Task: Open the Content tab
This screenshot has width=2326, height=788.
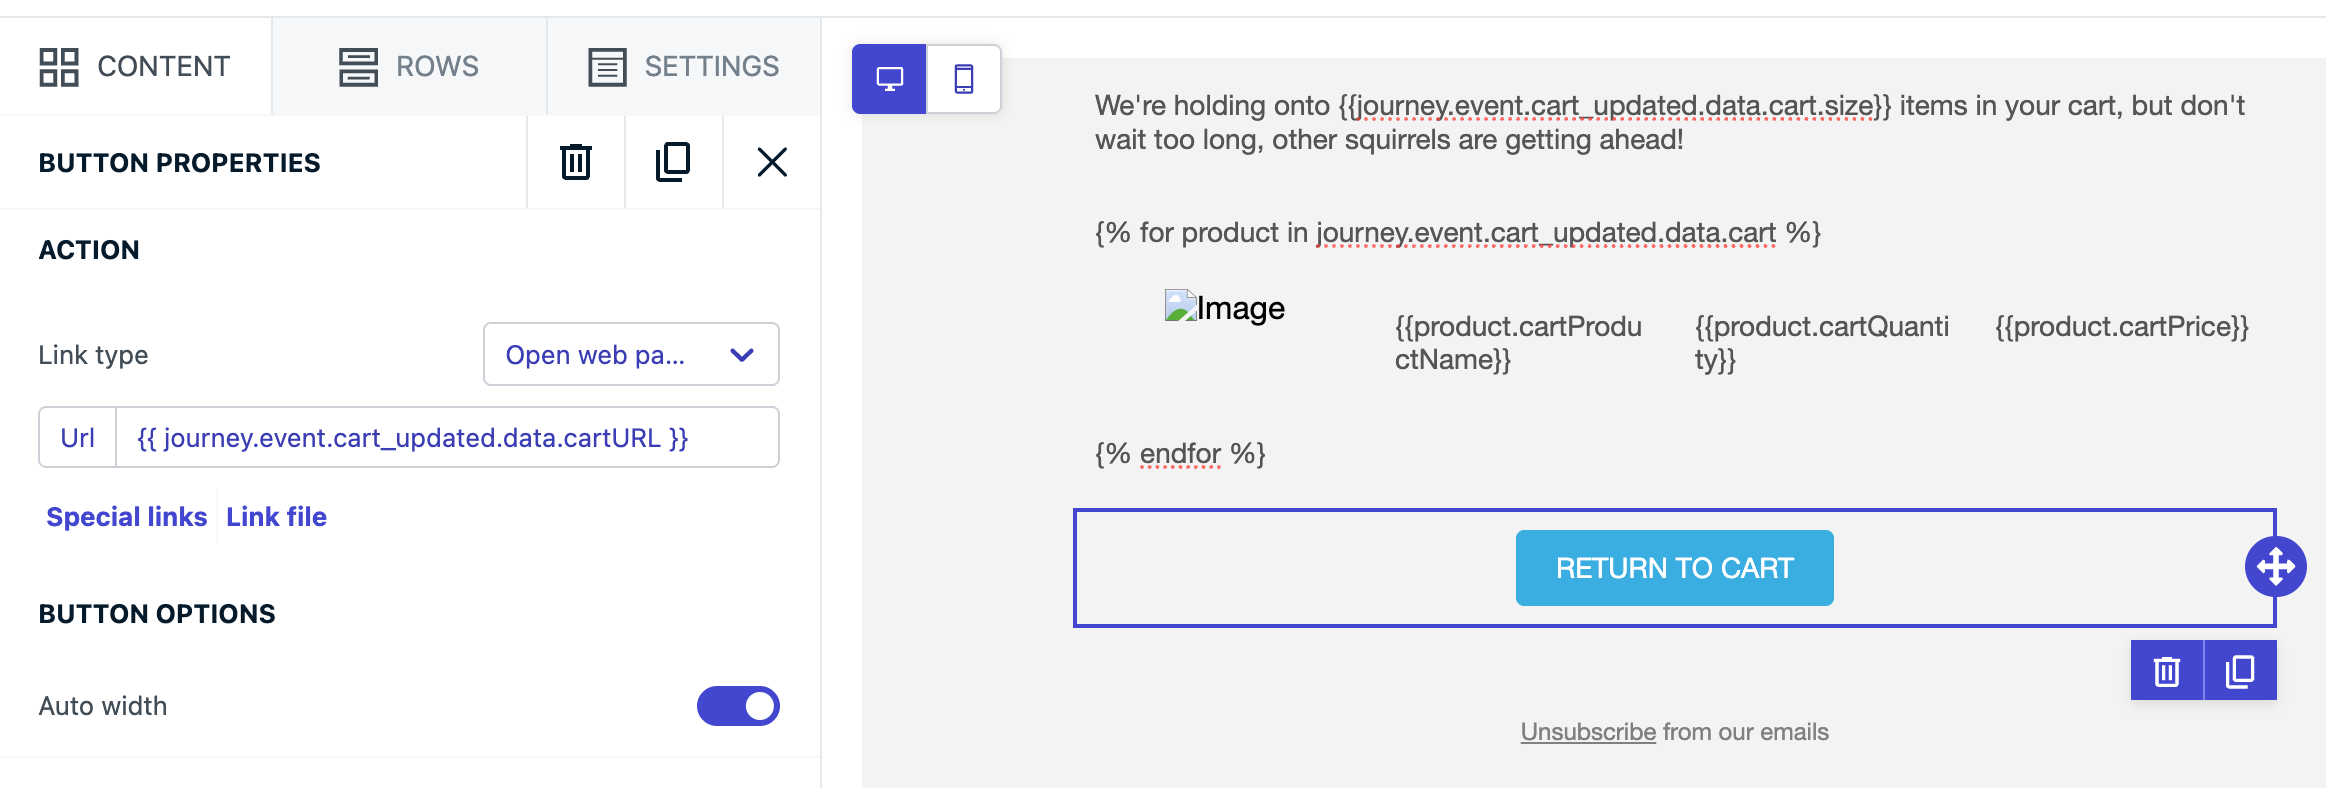Action: 135,67
